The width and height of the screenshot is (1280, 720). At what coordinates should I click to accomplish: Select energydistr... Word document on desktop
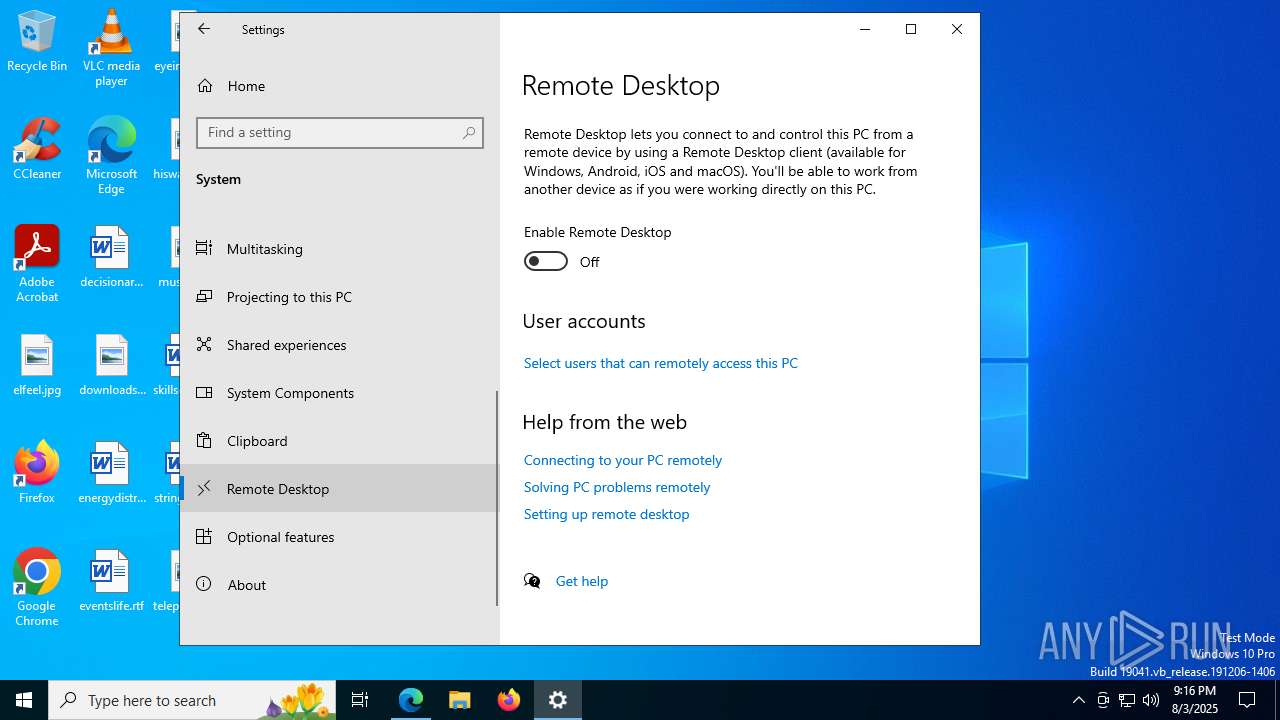click(x=111, y=473)
